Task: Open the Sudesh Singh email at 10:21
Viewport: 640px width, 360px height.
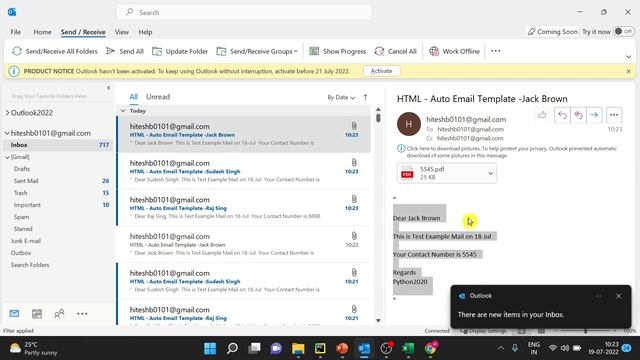Action: 244,281
